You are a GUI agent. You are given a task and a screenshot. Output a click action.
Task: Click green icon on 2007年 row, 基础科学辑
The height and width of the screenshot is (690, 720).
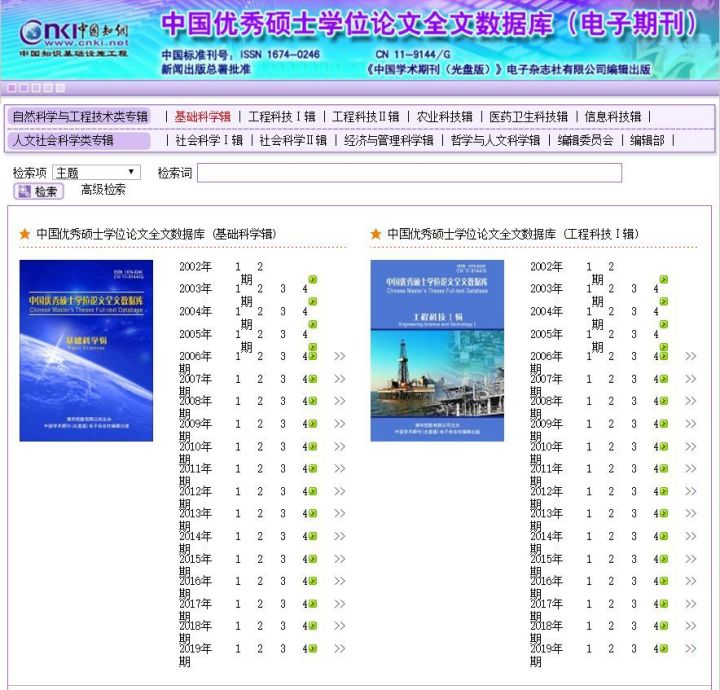313,379
